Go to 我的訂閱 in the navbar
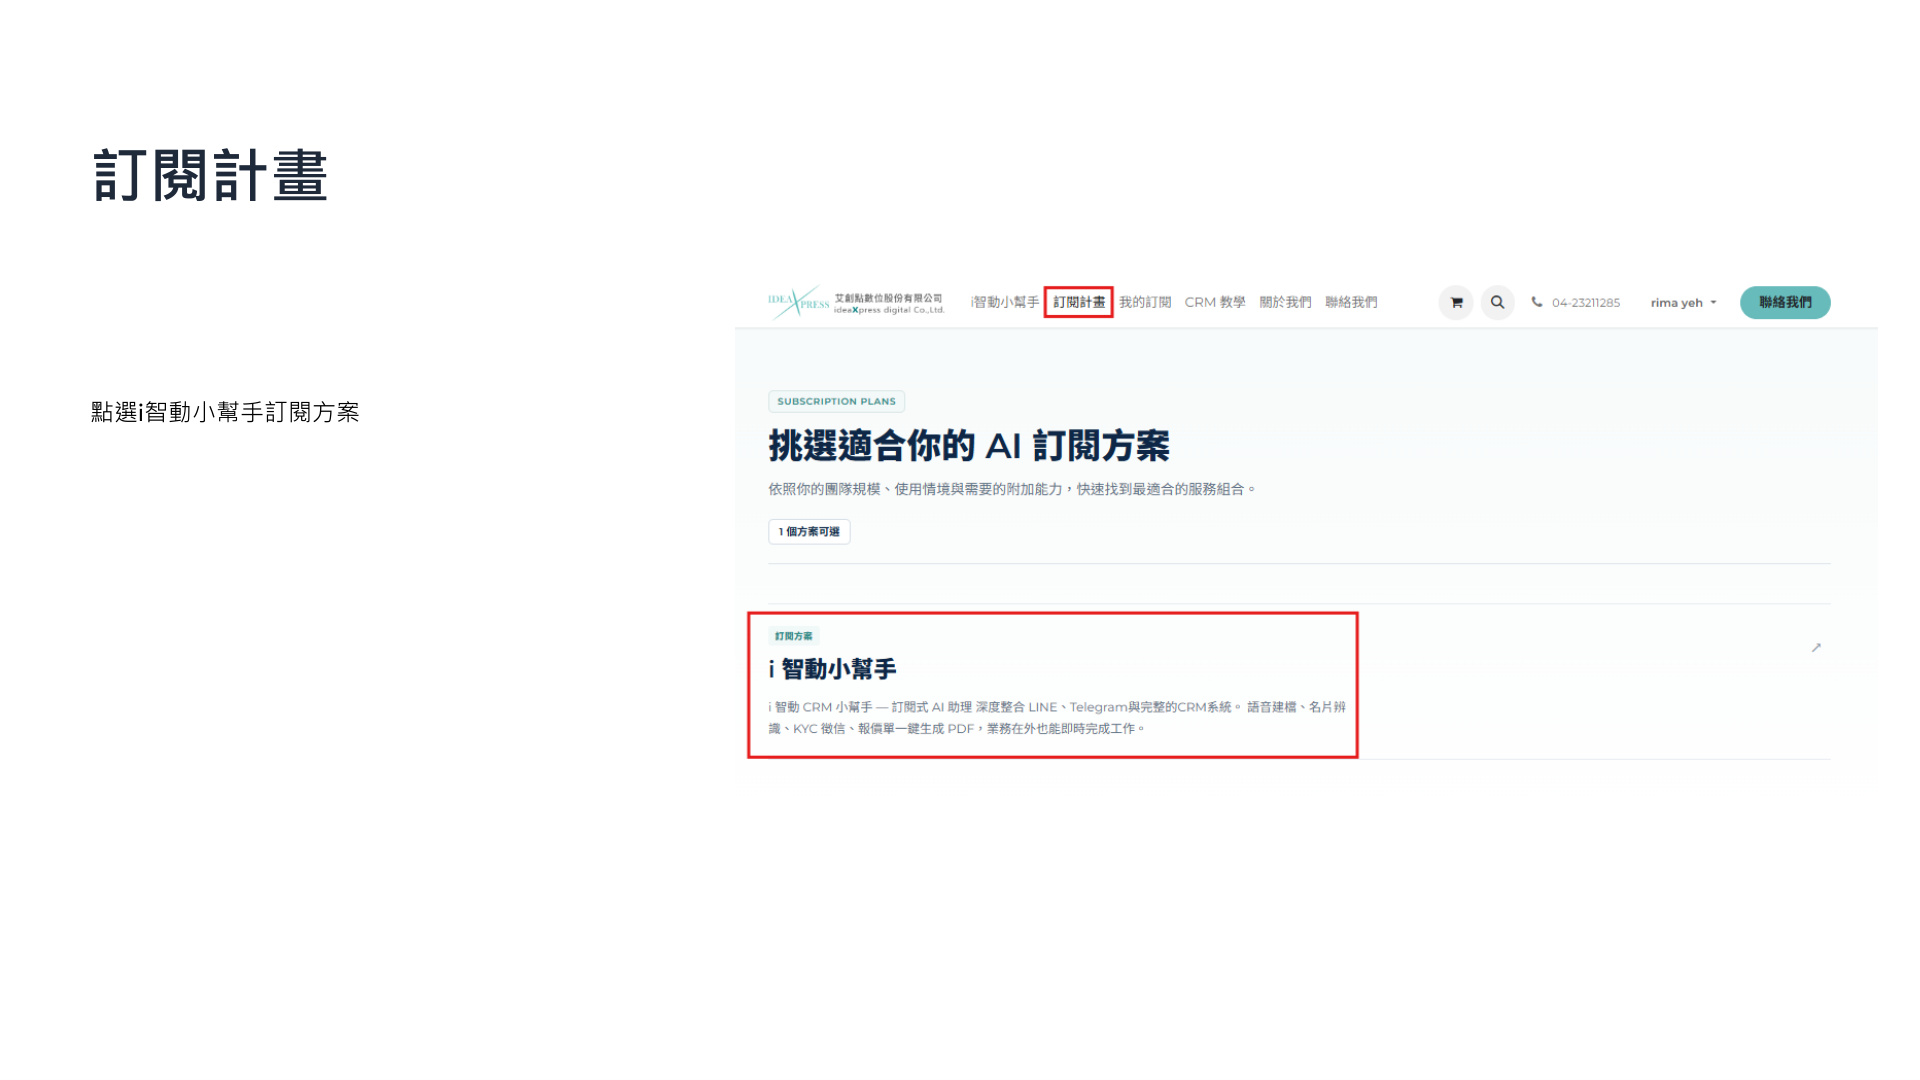Screen dimensions: 1920x1080 click(x=1145, y=302)
